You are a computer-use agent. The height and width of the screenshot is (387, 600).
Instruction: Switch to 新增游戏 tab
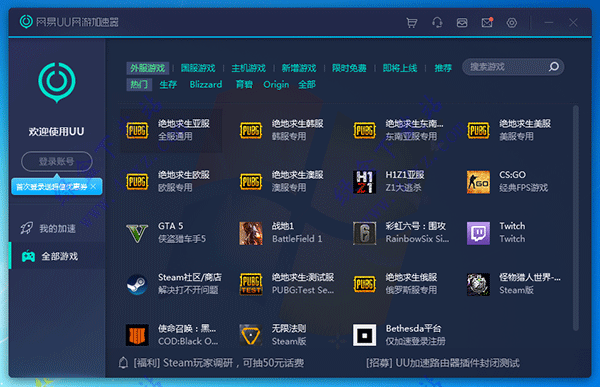point(299,68)
